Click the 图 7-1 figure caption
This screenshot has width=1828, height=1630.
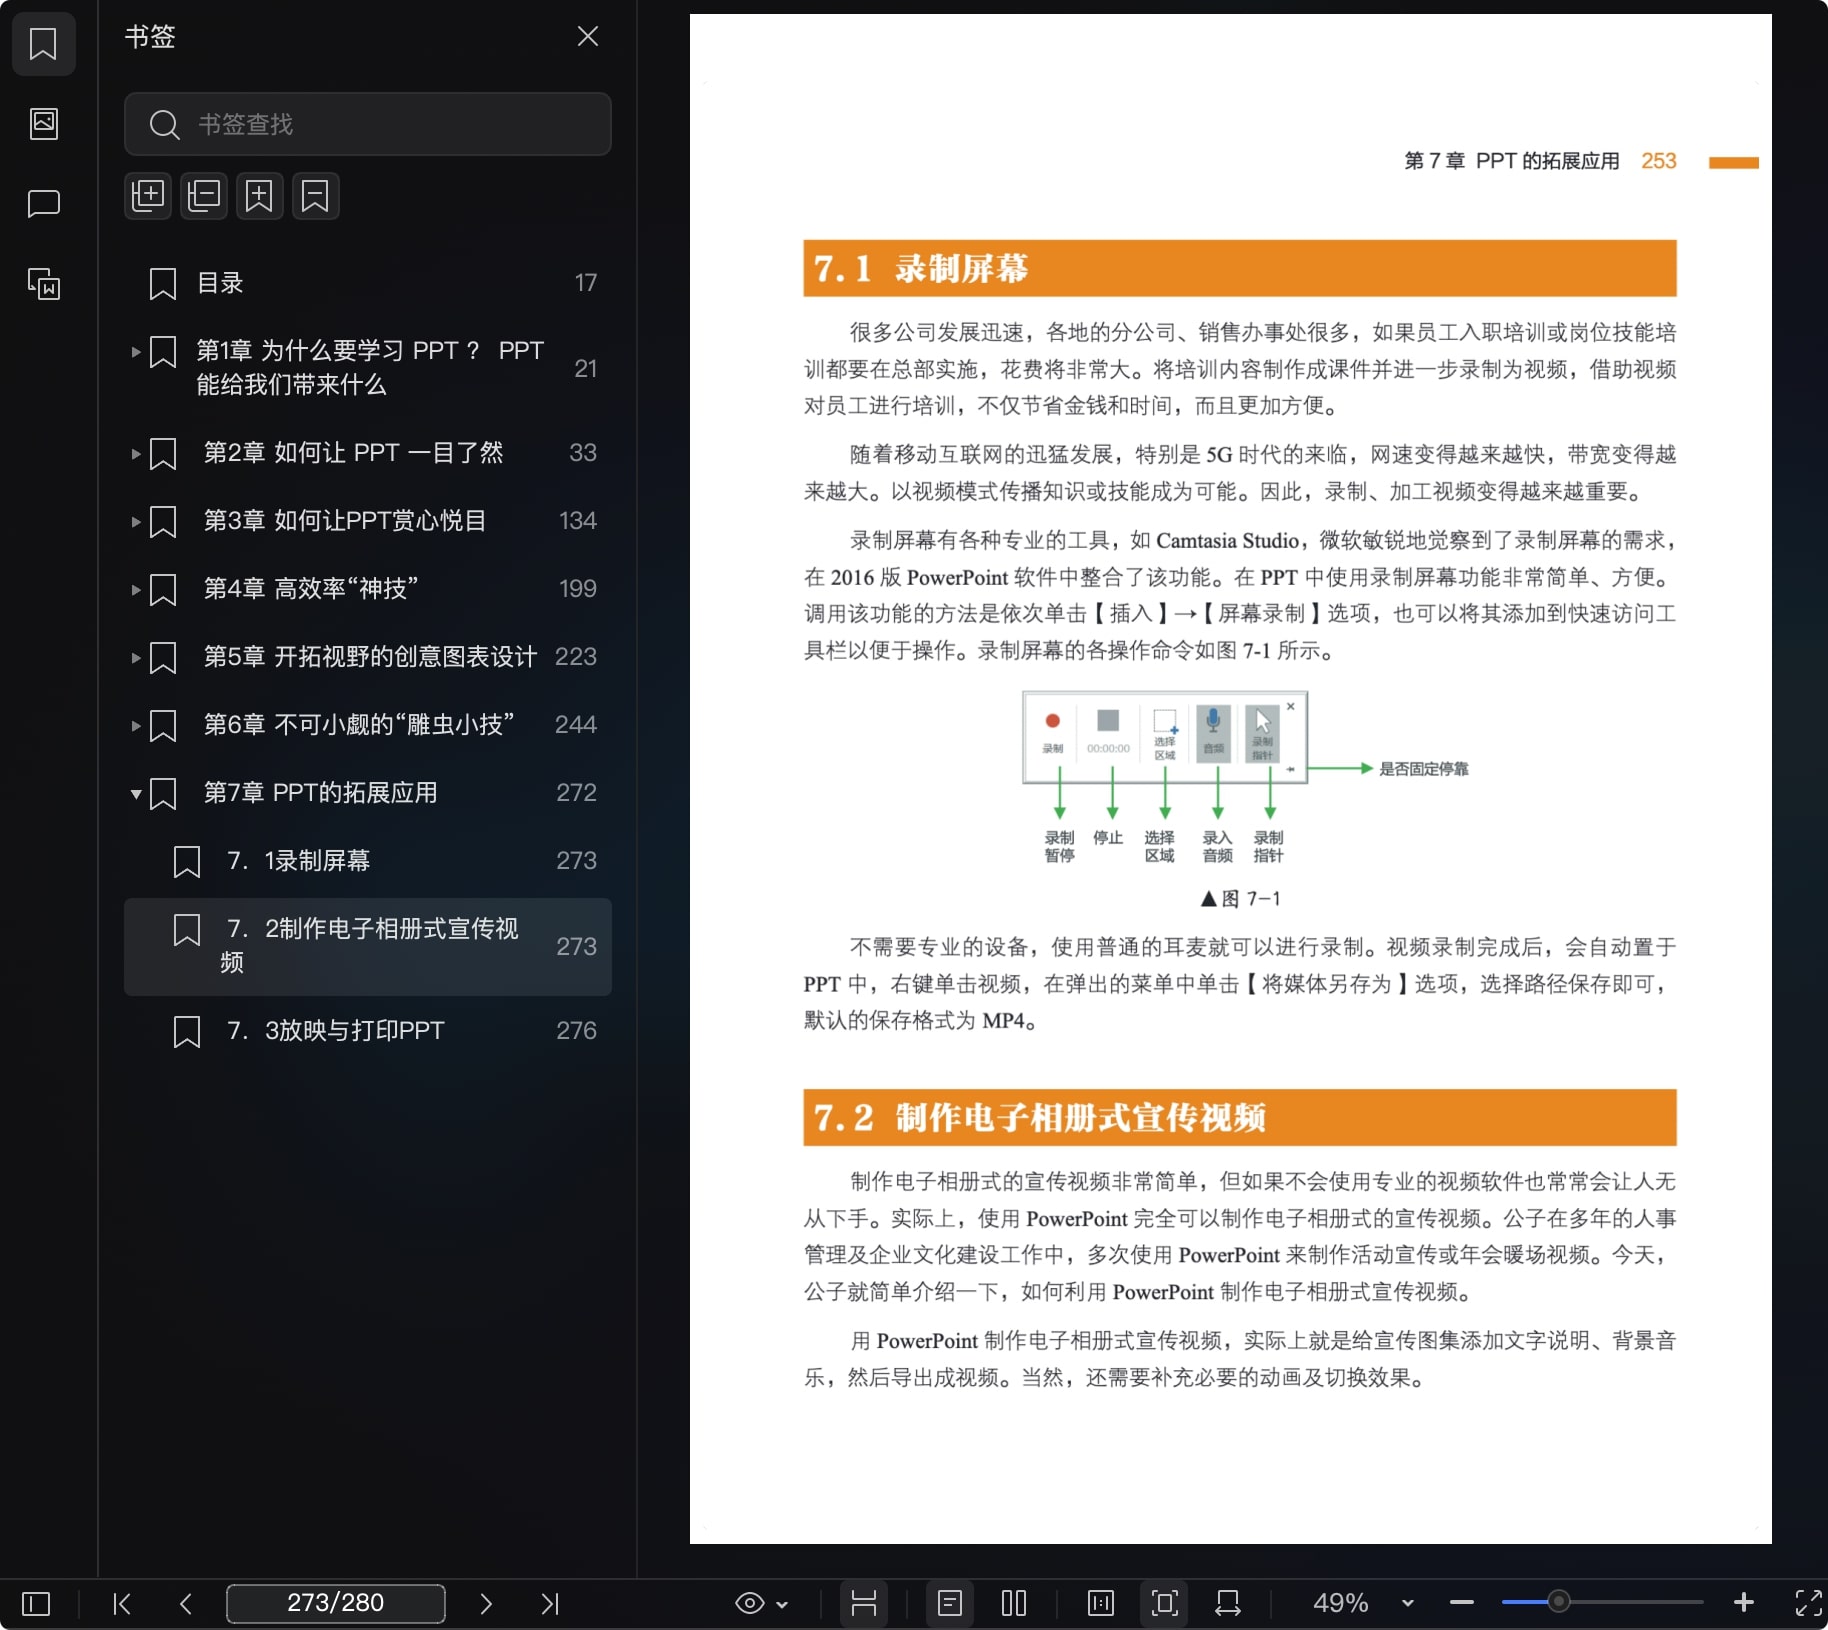click(1240, 898)
